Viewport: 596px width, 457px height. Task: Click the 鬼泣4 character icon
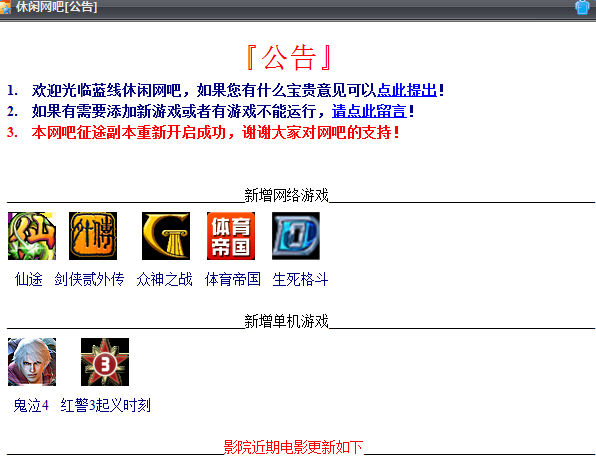pyautogui.click(x=32, y=362)
